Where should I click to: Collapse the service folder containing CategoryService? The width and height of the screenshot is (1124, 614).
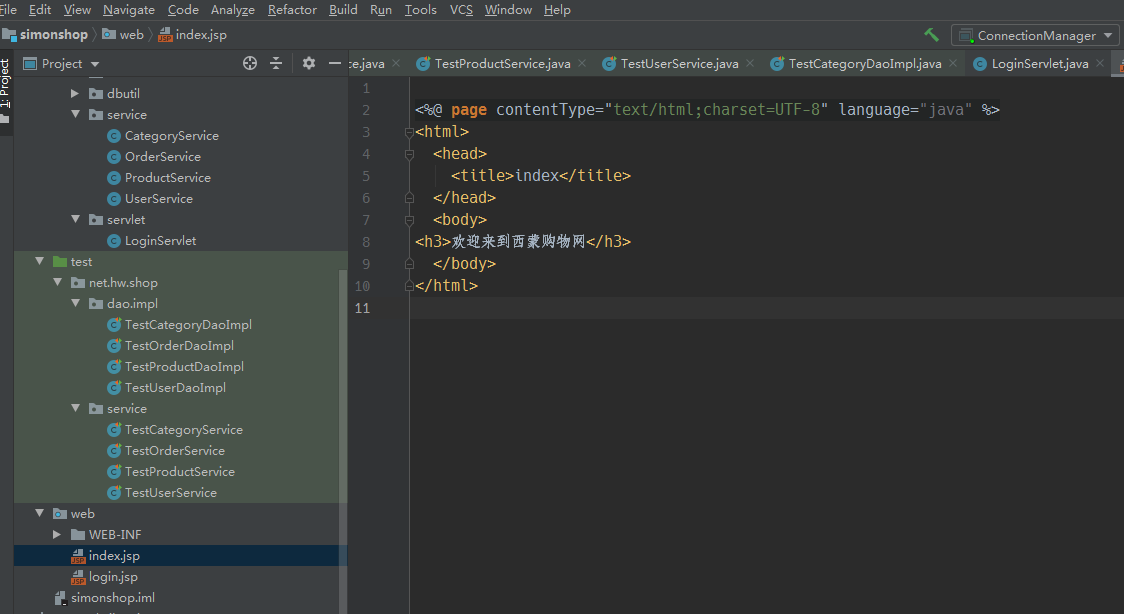point(75,114)
